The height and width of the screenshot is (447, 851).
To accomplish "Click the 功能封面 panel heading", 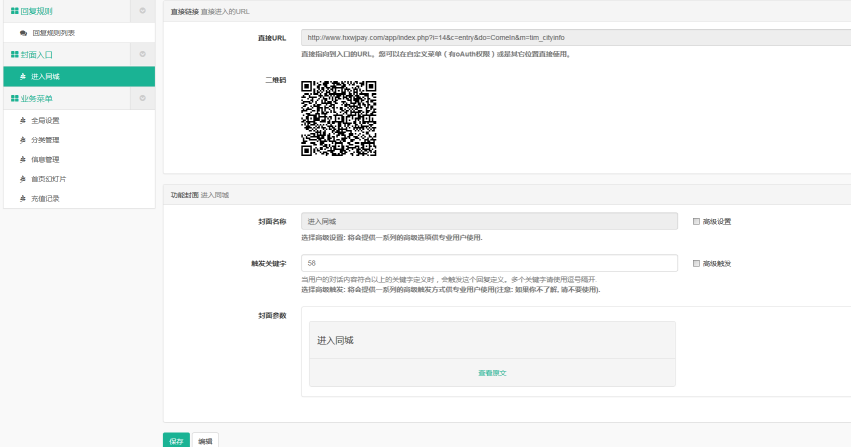I will [185, 195].
